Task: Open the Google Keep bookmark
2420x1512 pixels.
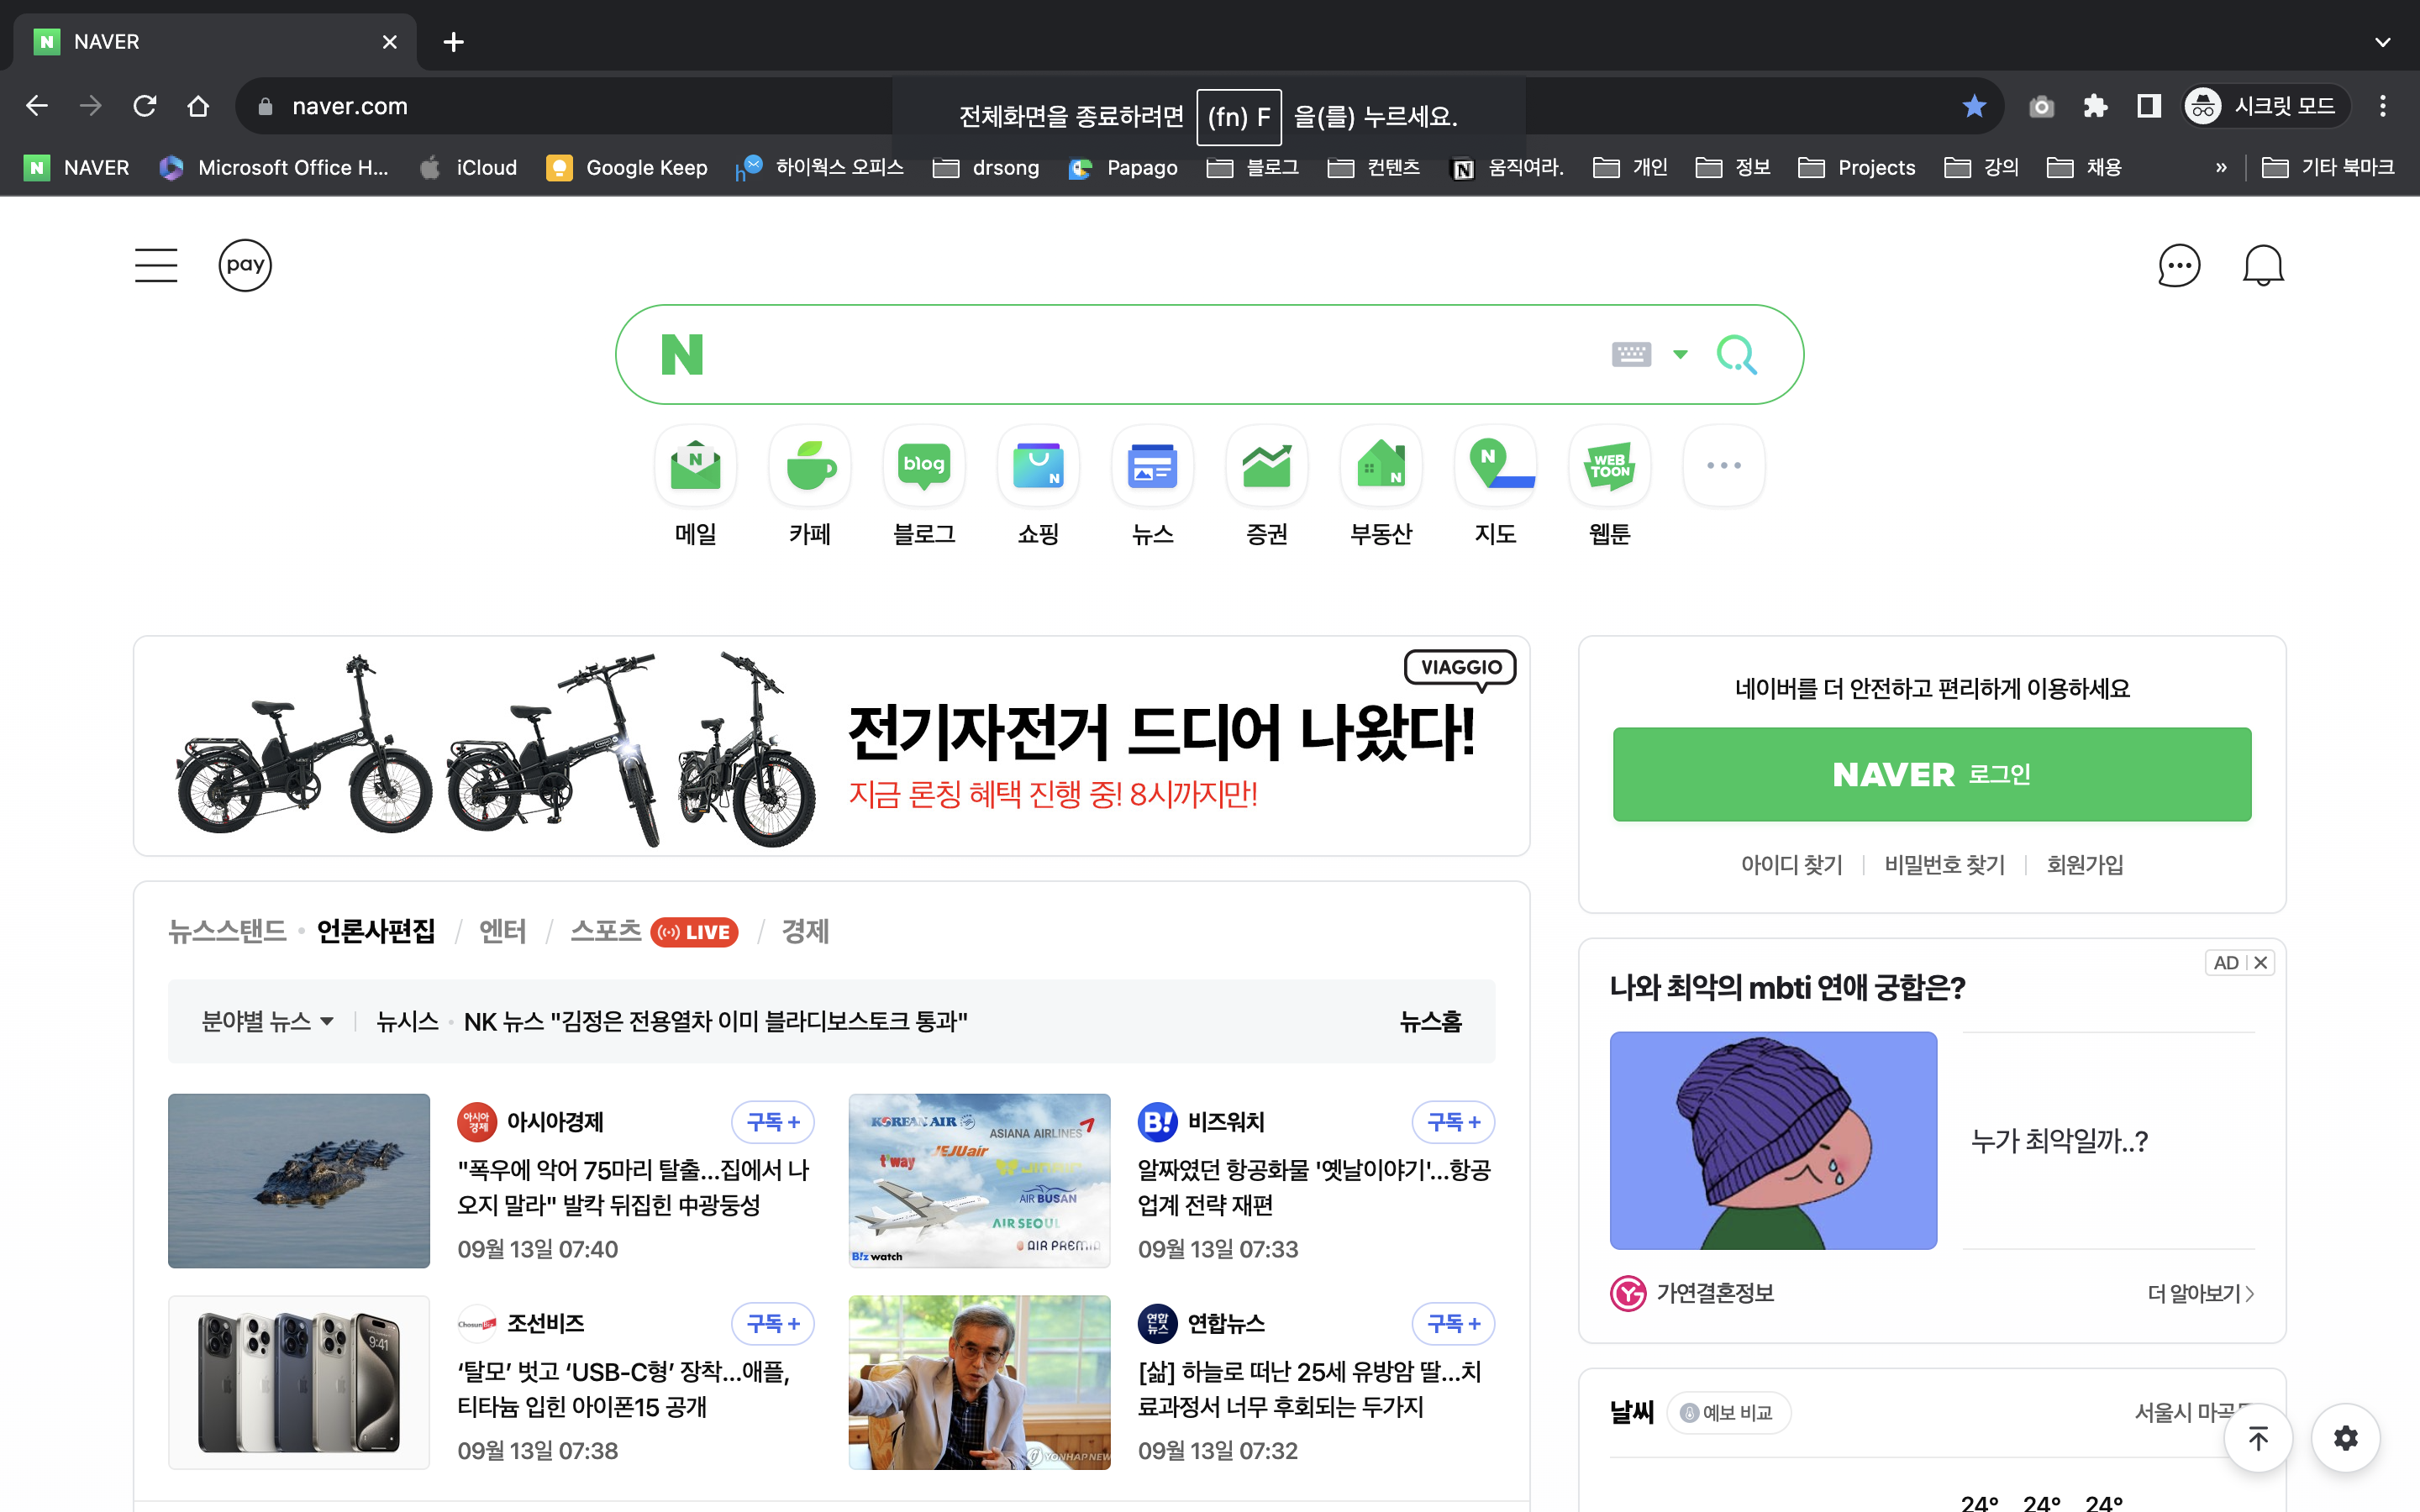Action: click(x=627, y=167)
